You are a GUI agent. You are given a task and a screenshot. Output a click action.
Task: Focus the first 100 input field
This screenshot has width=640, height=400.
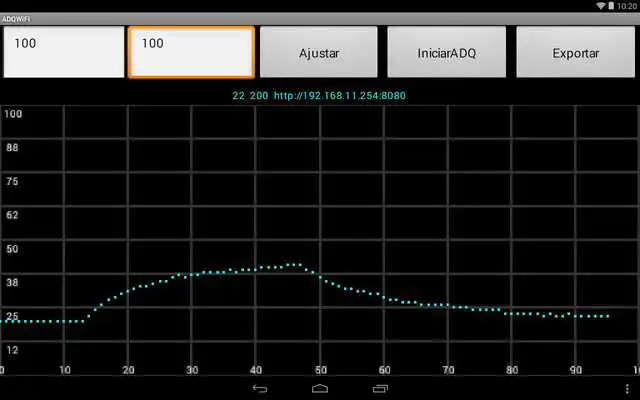[64, 52]
